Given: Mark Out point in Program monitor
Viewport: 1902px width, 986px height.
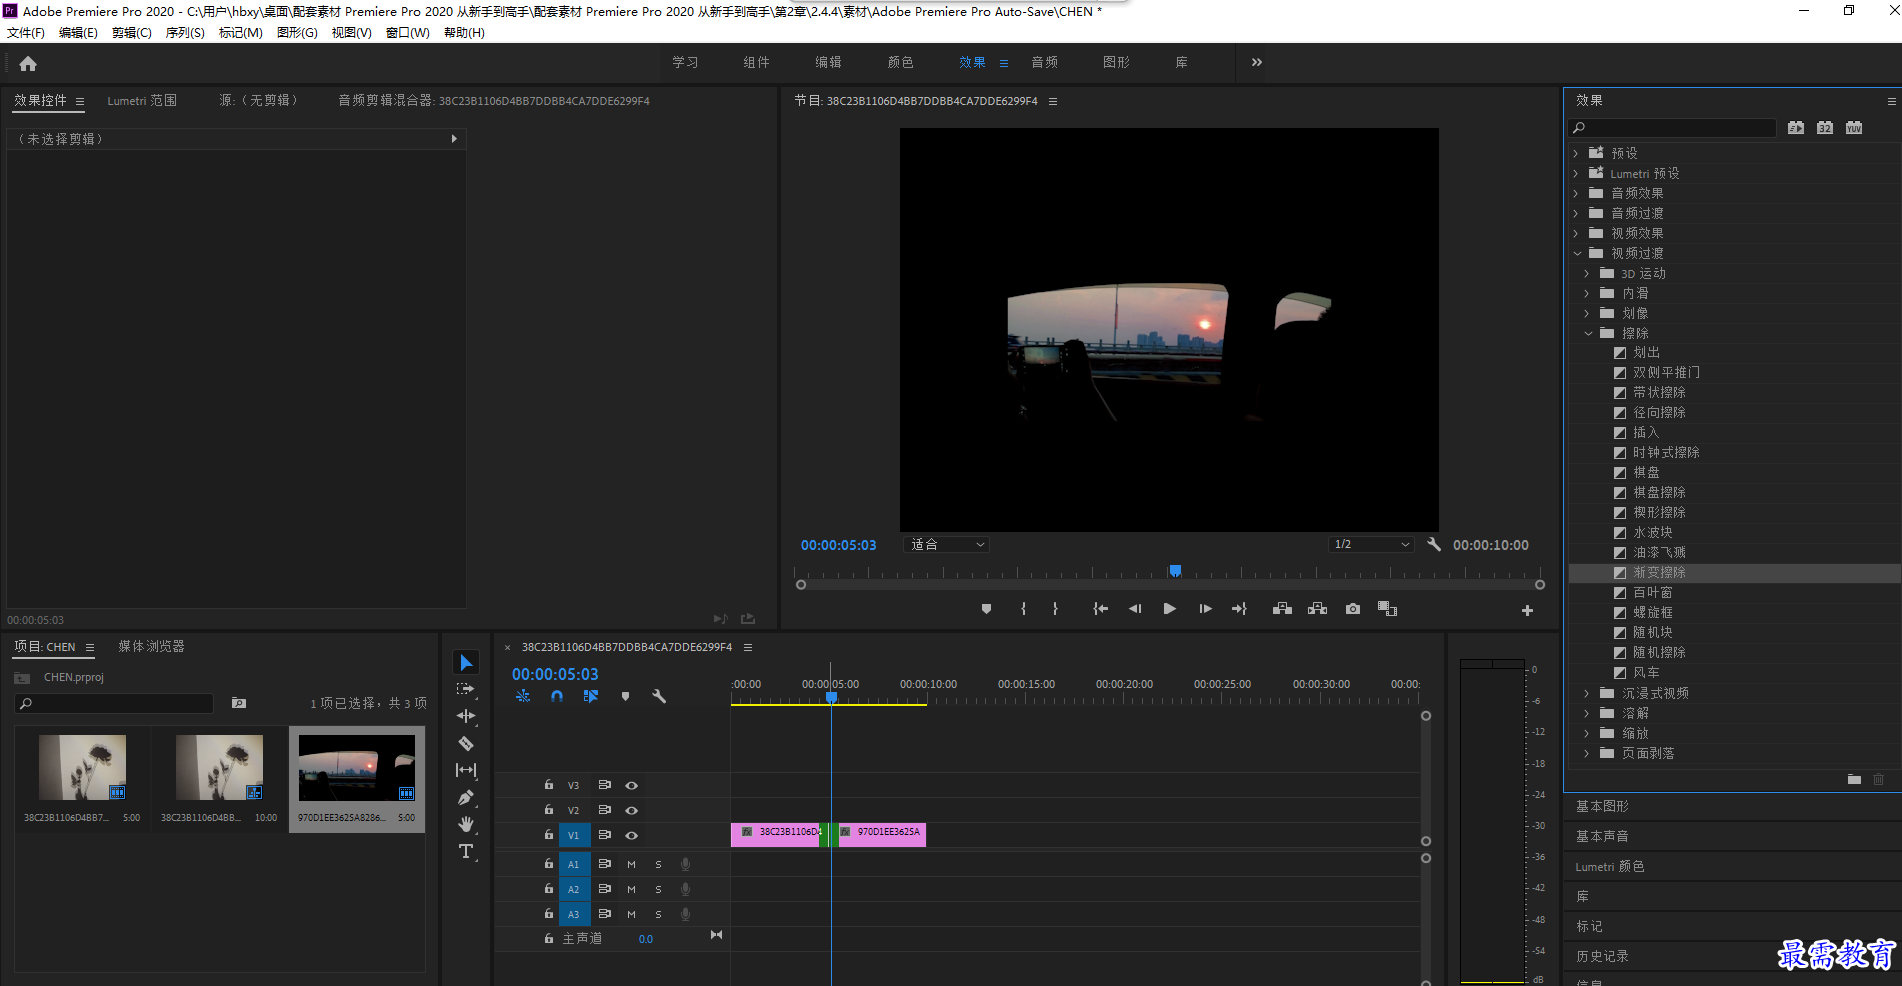Looking at the screenshot, I should click(x=1055, y=609).
